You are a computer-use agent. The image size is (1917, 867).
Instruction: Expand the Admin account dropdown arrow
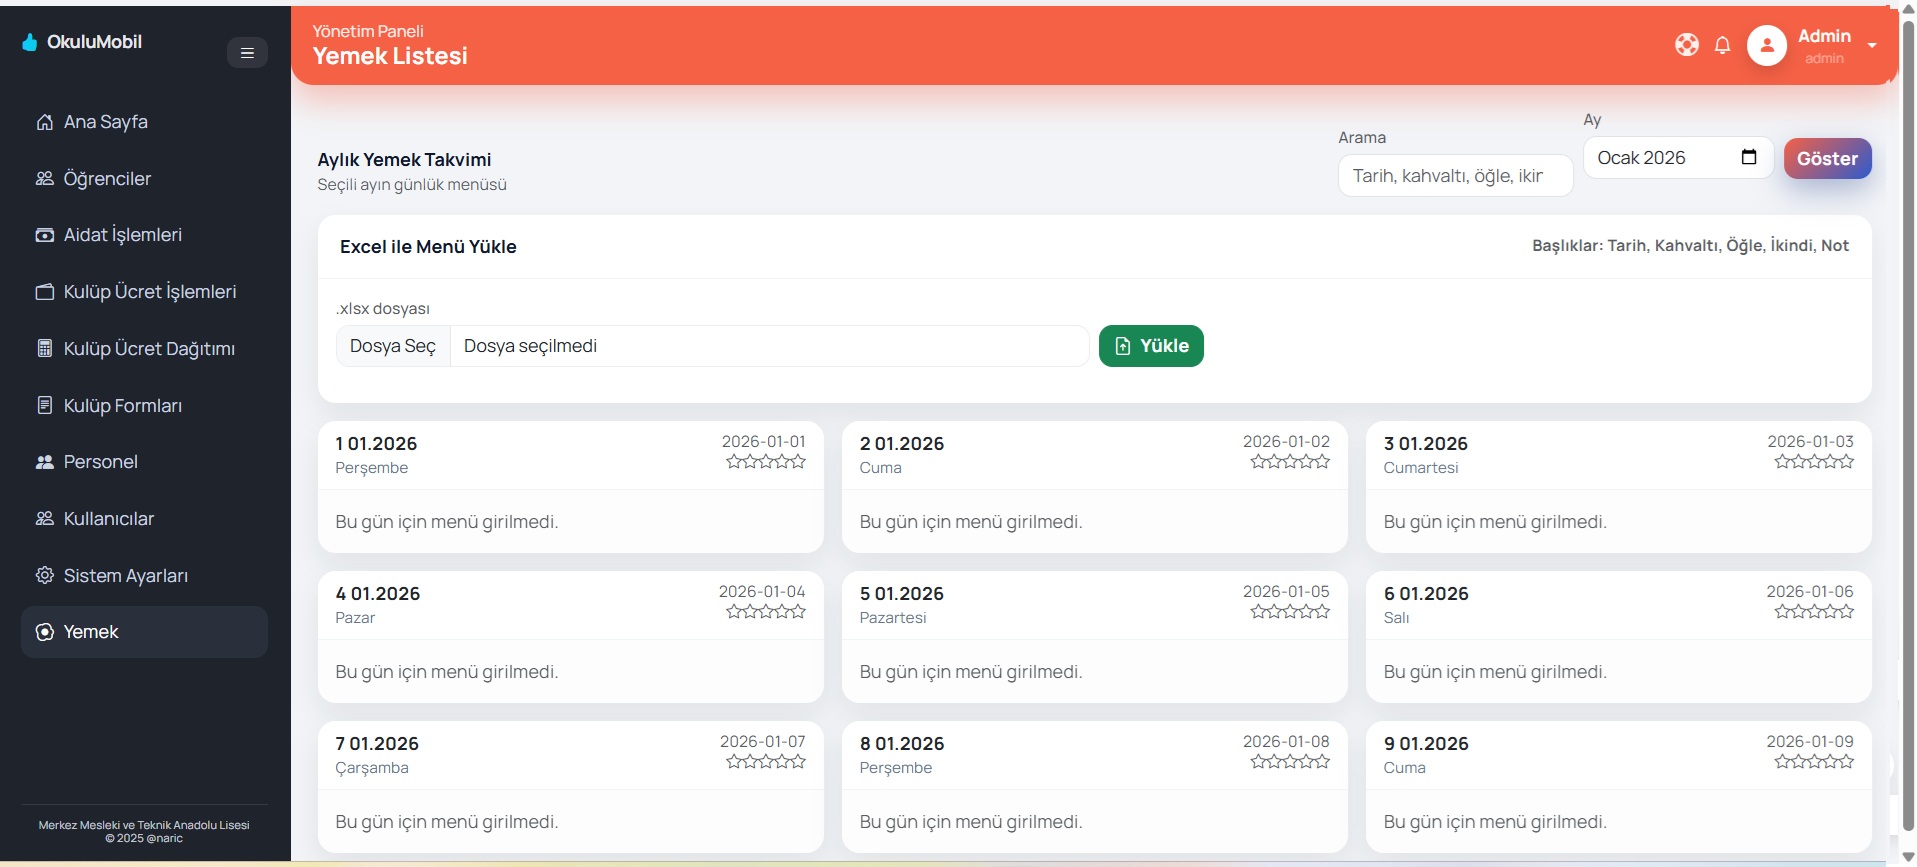[1871, 46]
